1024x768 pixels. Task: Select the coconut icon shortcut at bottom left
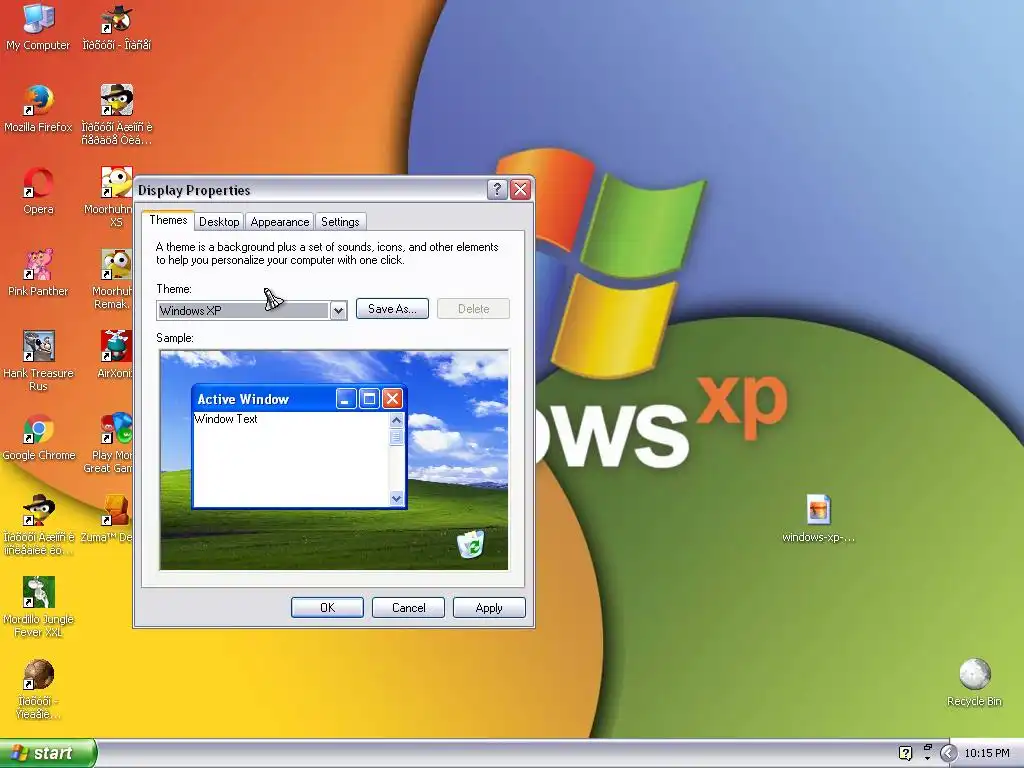point(38,690)
